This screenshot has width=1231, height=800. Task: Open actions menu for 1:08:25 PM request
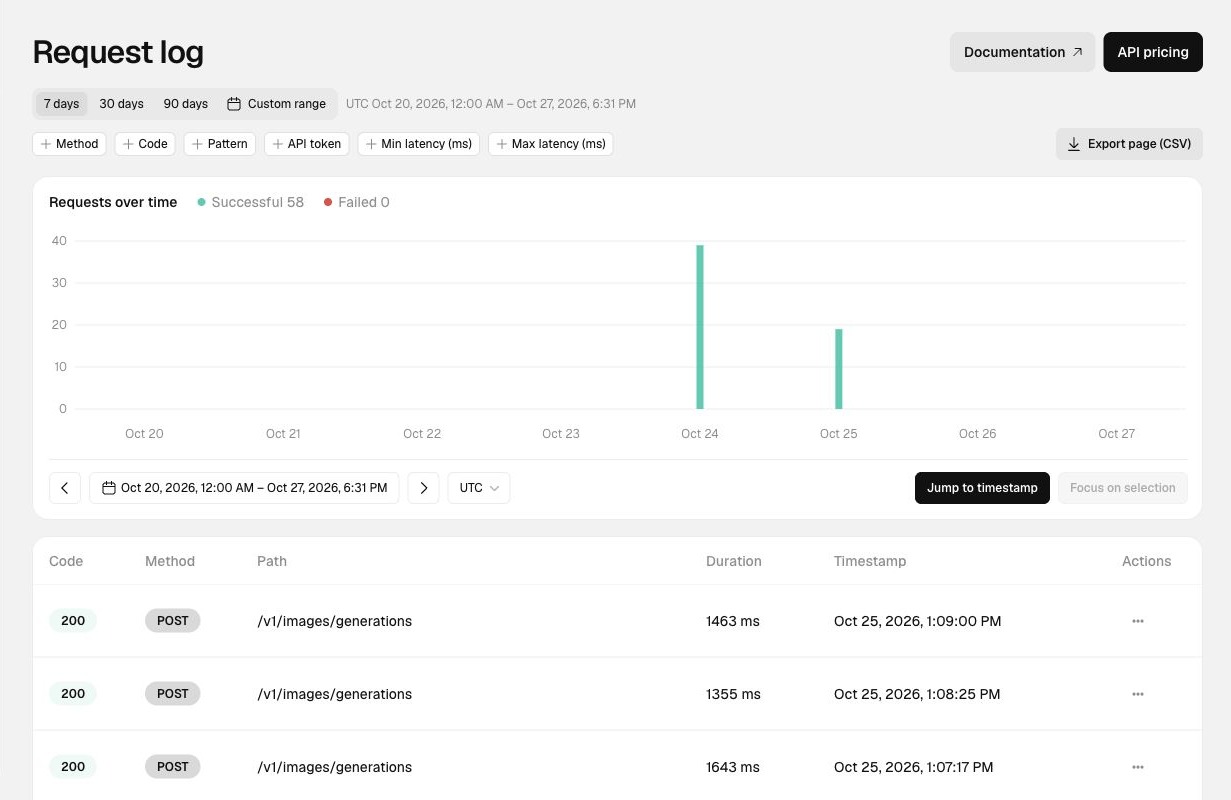click(x=1138, y=694)
